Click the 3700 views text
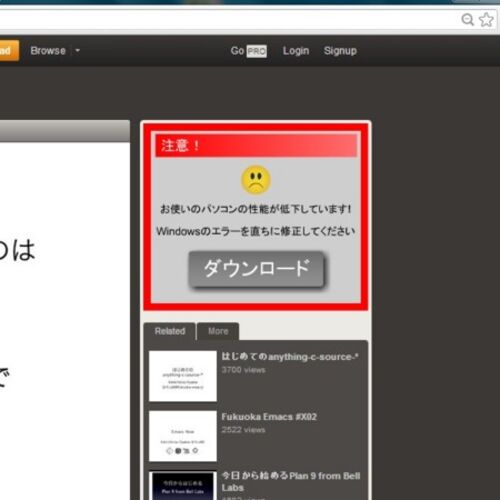500x500 pixels. tap(243, 370)
